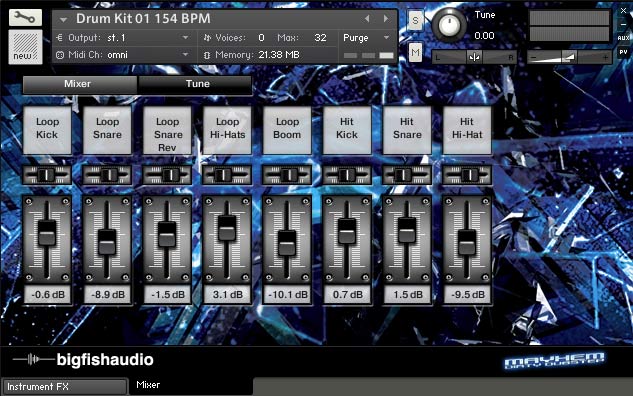Decrease volume with minus icon
This screenshot has width=633, height=396.
click(534, 58)
